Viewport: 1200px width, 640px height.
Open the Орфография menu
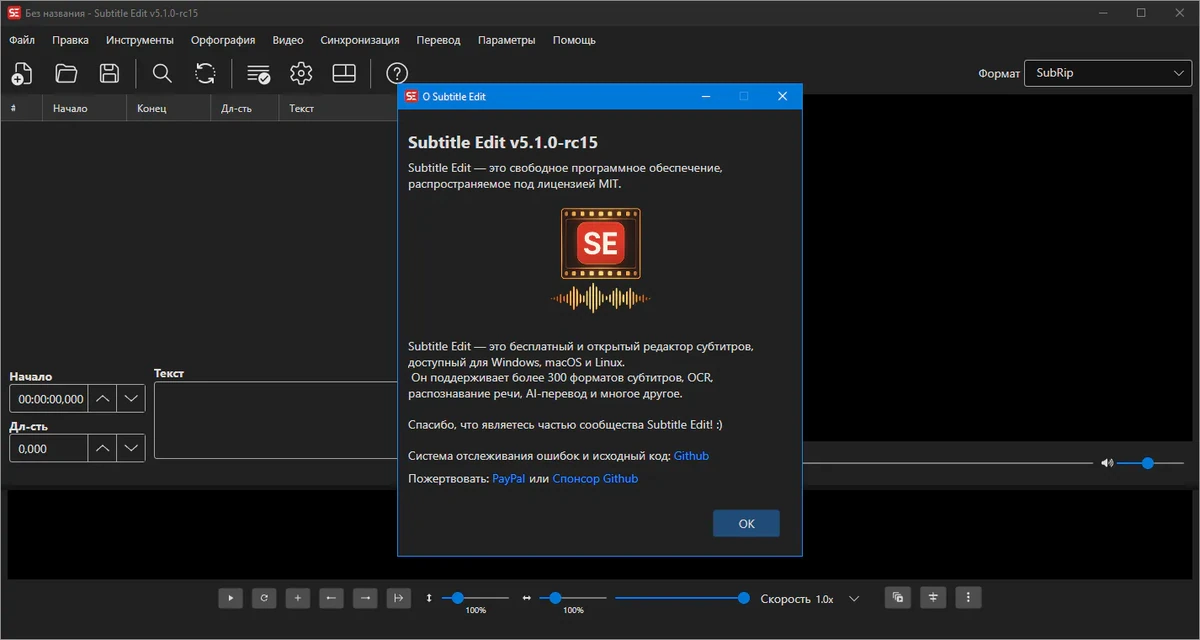tap(223, 40)
